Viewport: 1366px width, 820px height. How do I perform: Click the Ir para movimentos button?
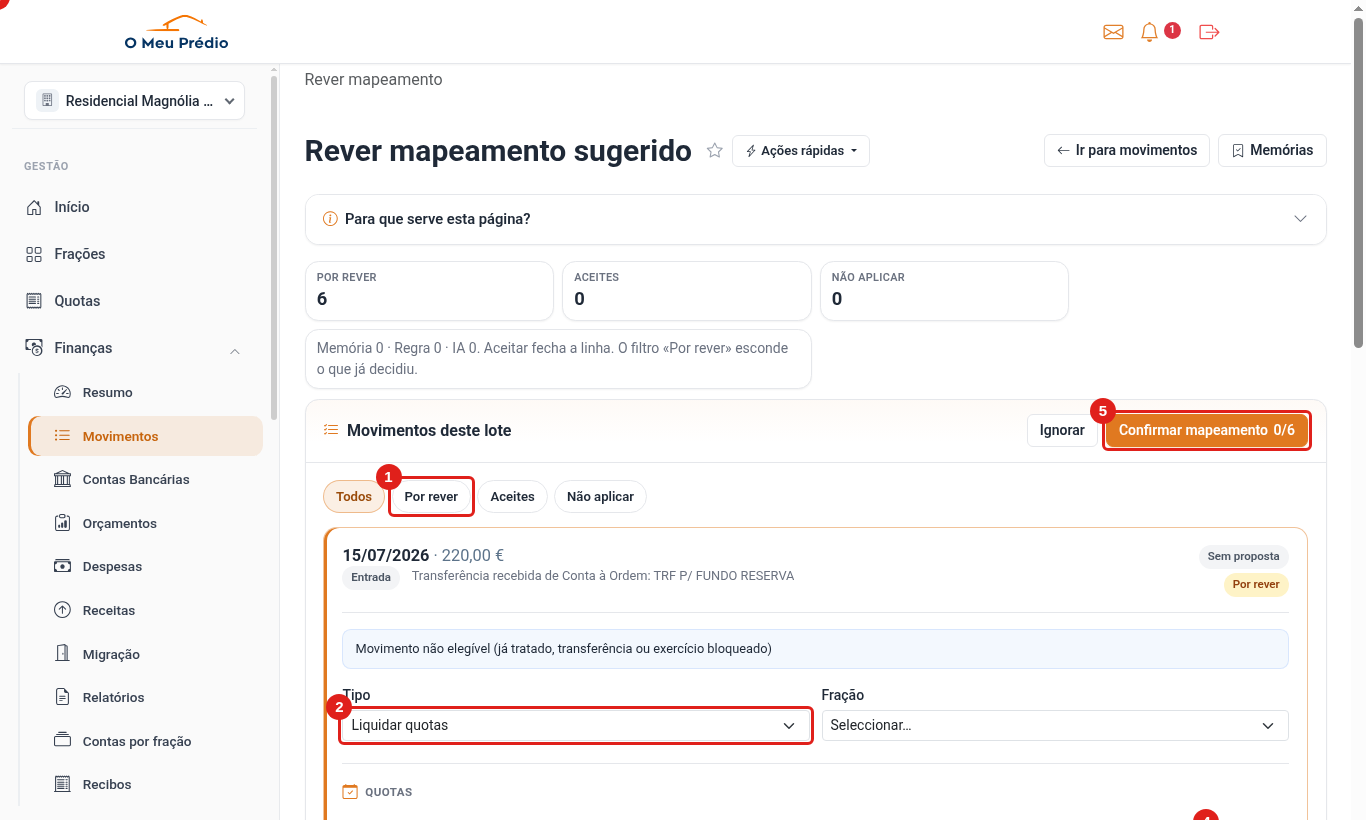(x=1127, y=150)
